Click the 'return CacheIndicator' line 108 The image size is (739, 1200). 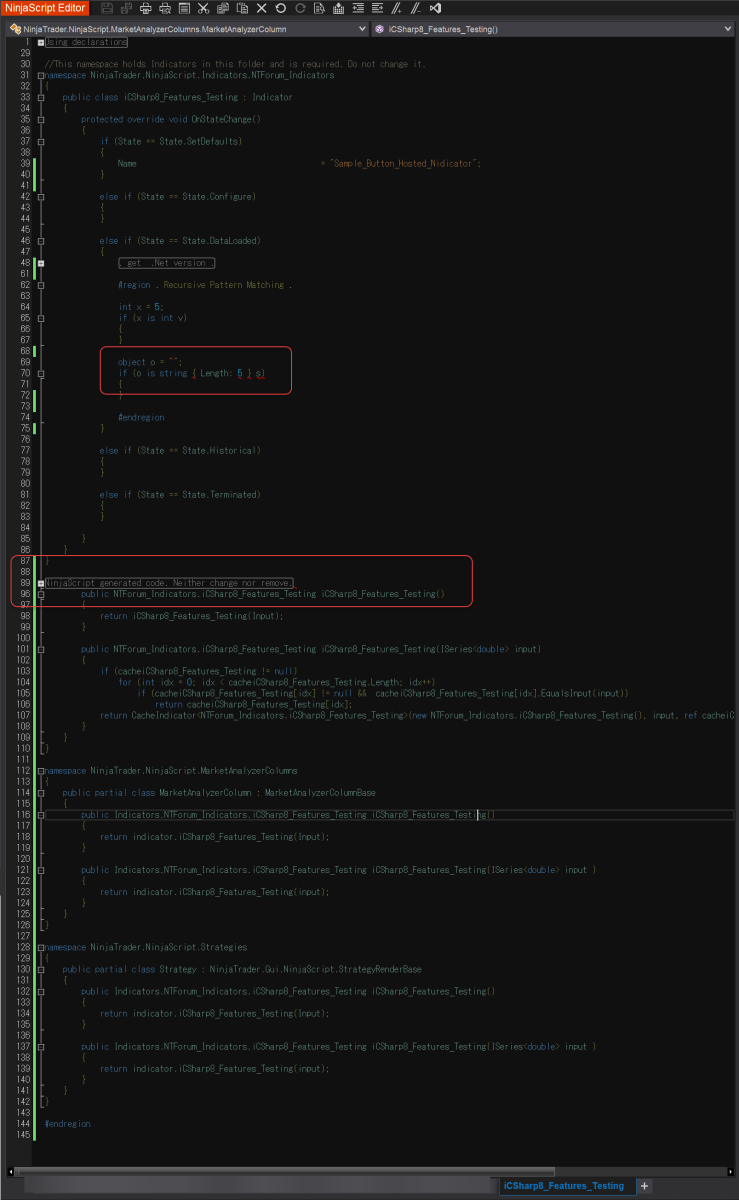[x=417, y=715]
